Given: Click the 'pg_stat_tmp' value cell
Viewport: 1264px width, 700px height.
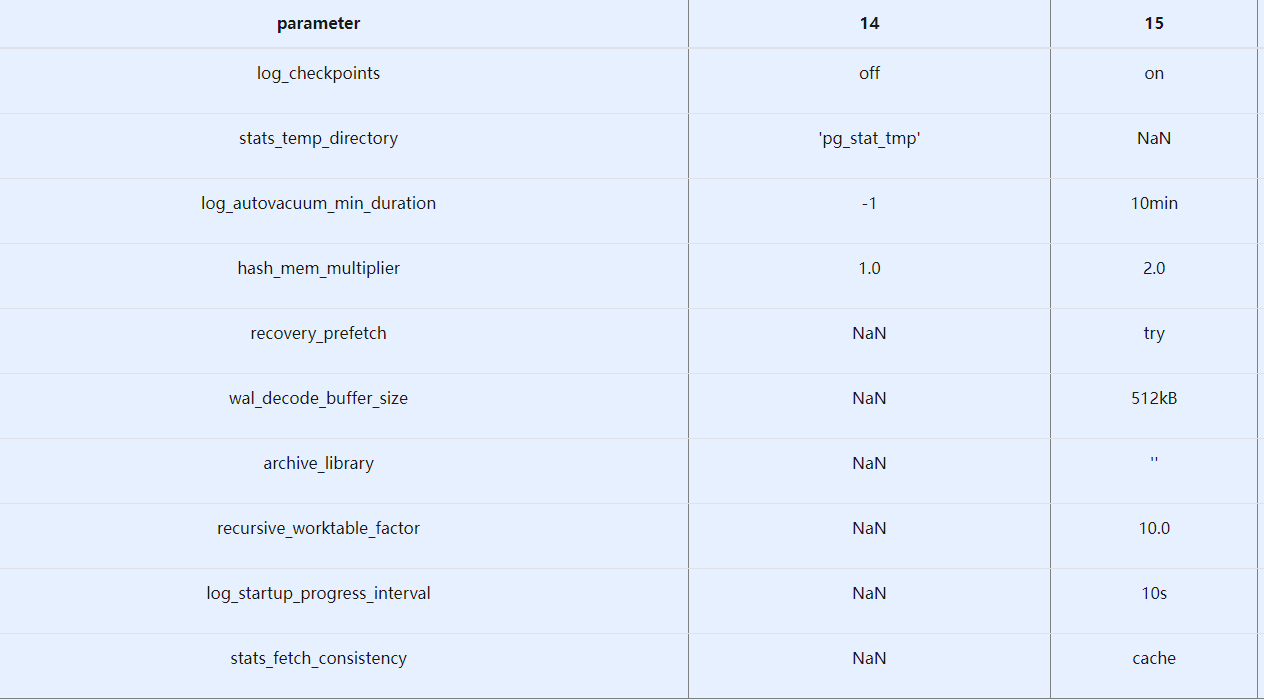Looking at the screenshot, I should point(869,138).
